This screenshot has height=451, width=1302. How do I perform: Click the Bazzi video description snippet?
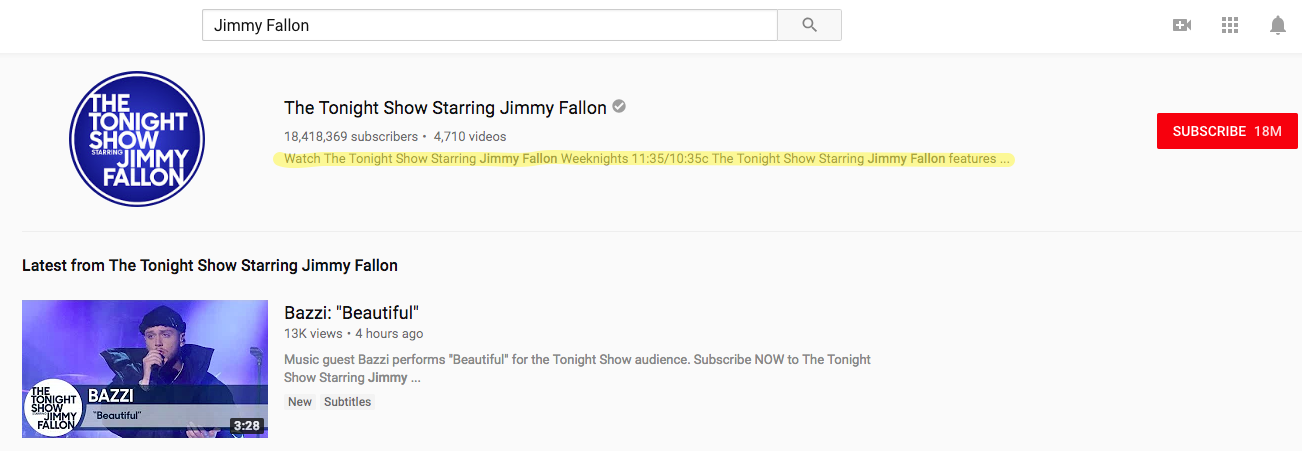577,369
